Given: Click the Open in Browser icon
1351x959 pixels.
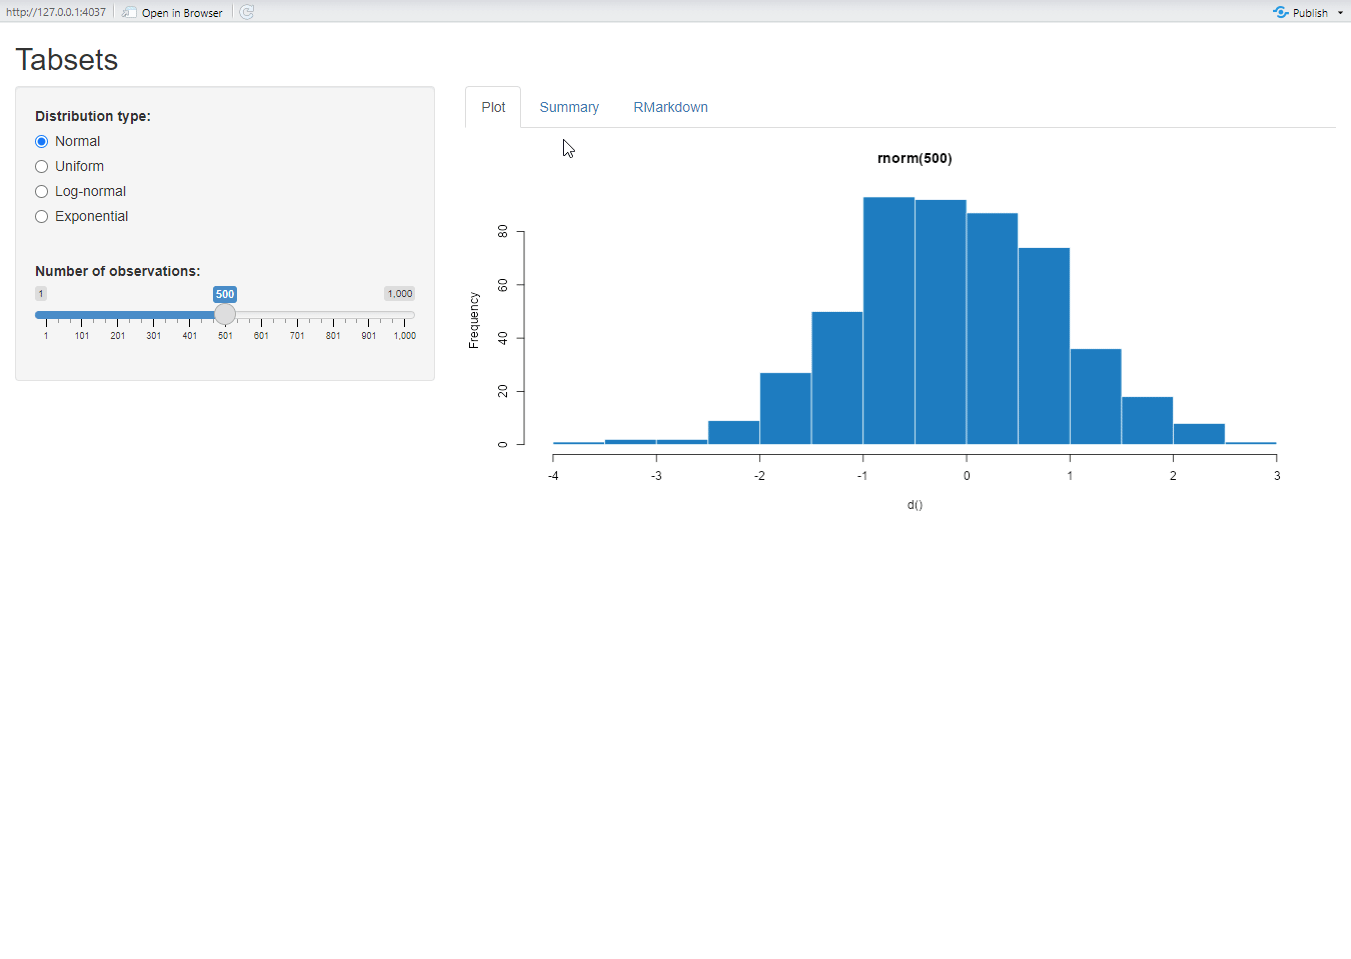Looking at the screenshot, I should point(129,12).
